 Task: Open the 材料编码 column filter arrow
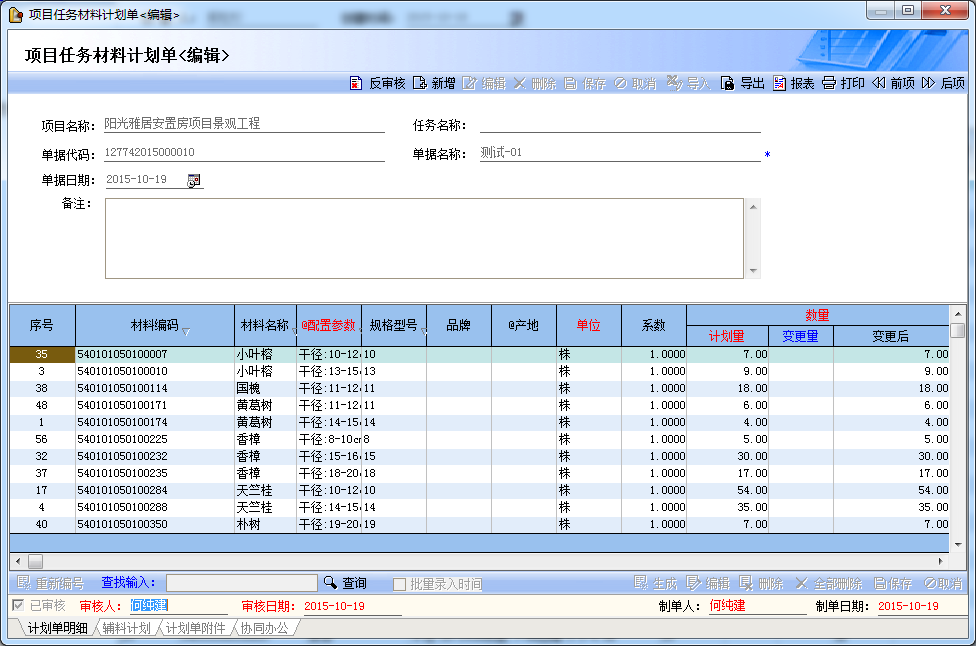(186, 331)
